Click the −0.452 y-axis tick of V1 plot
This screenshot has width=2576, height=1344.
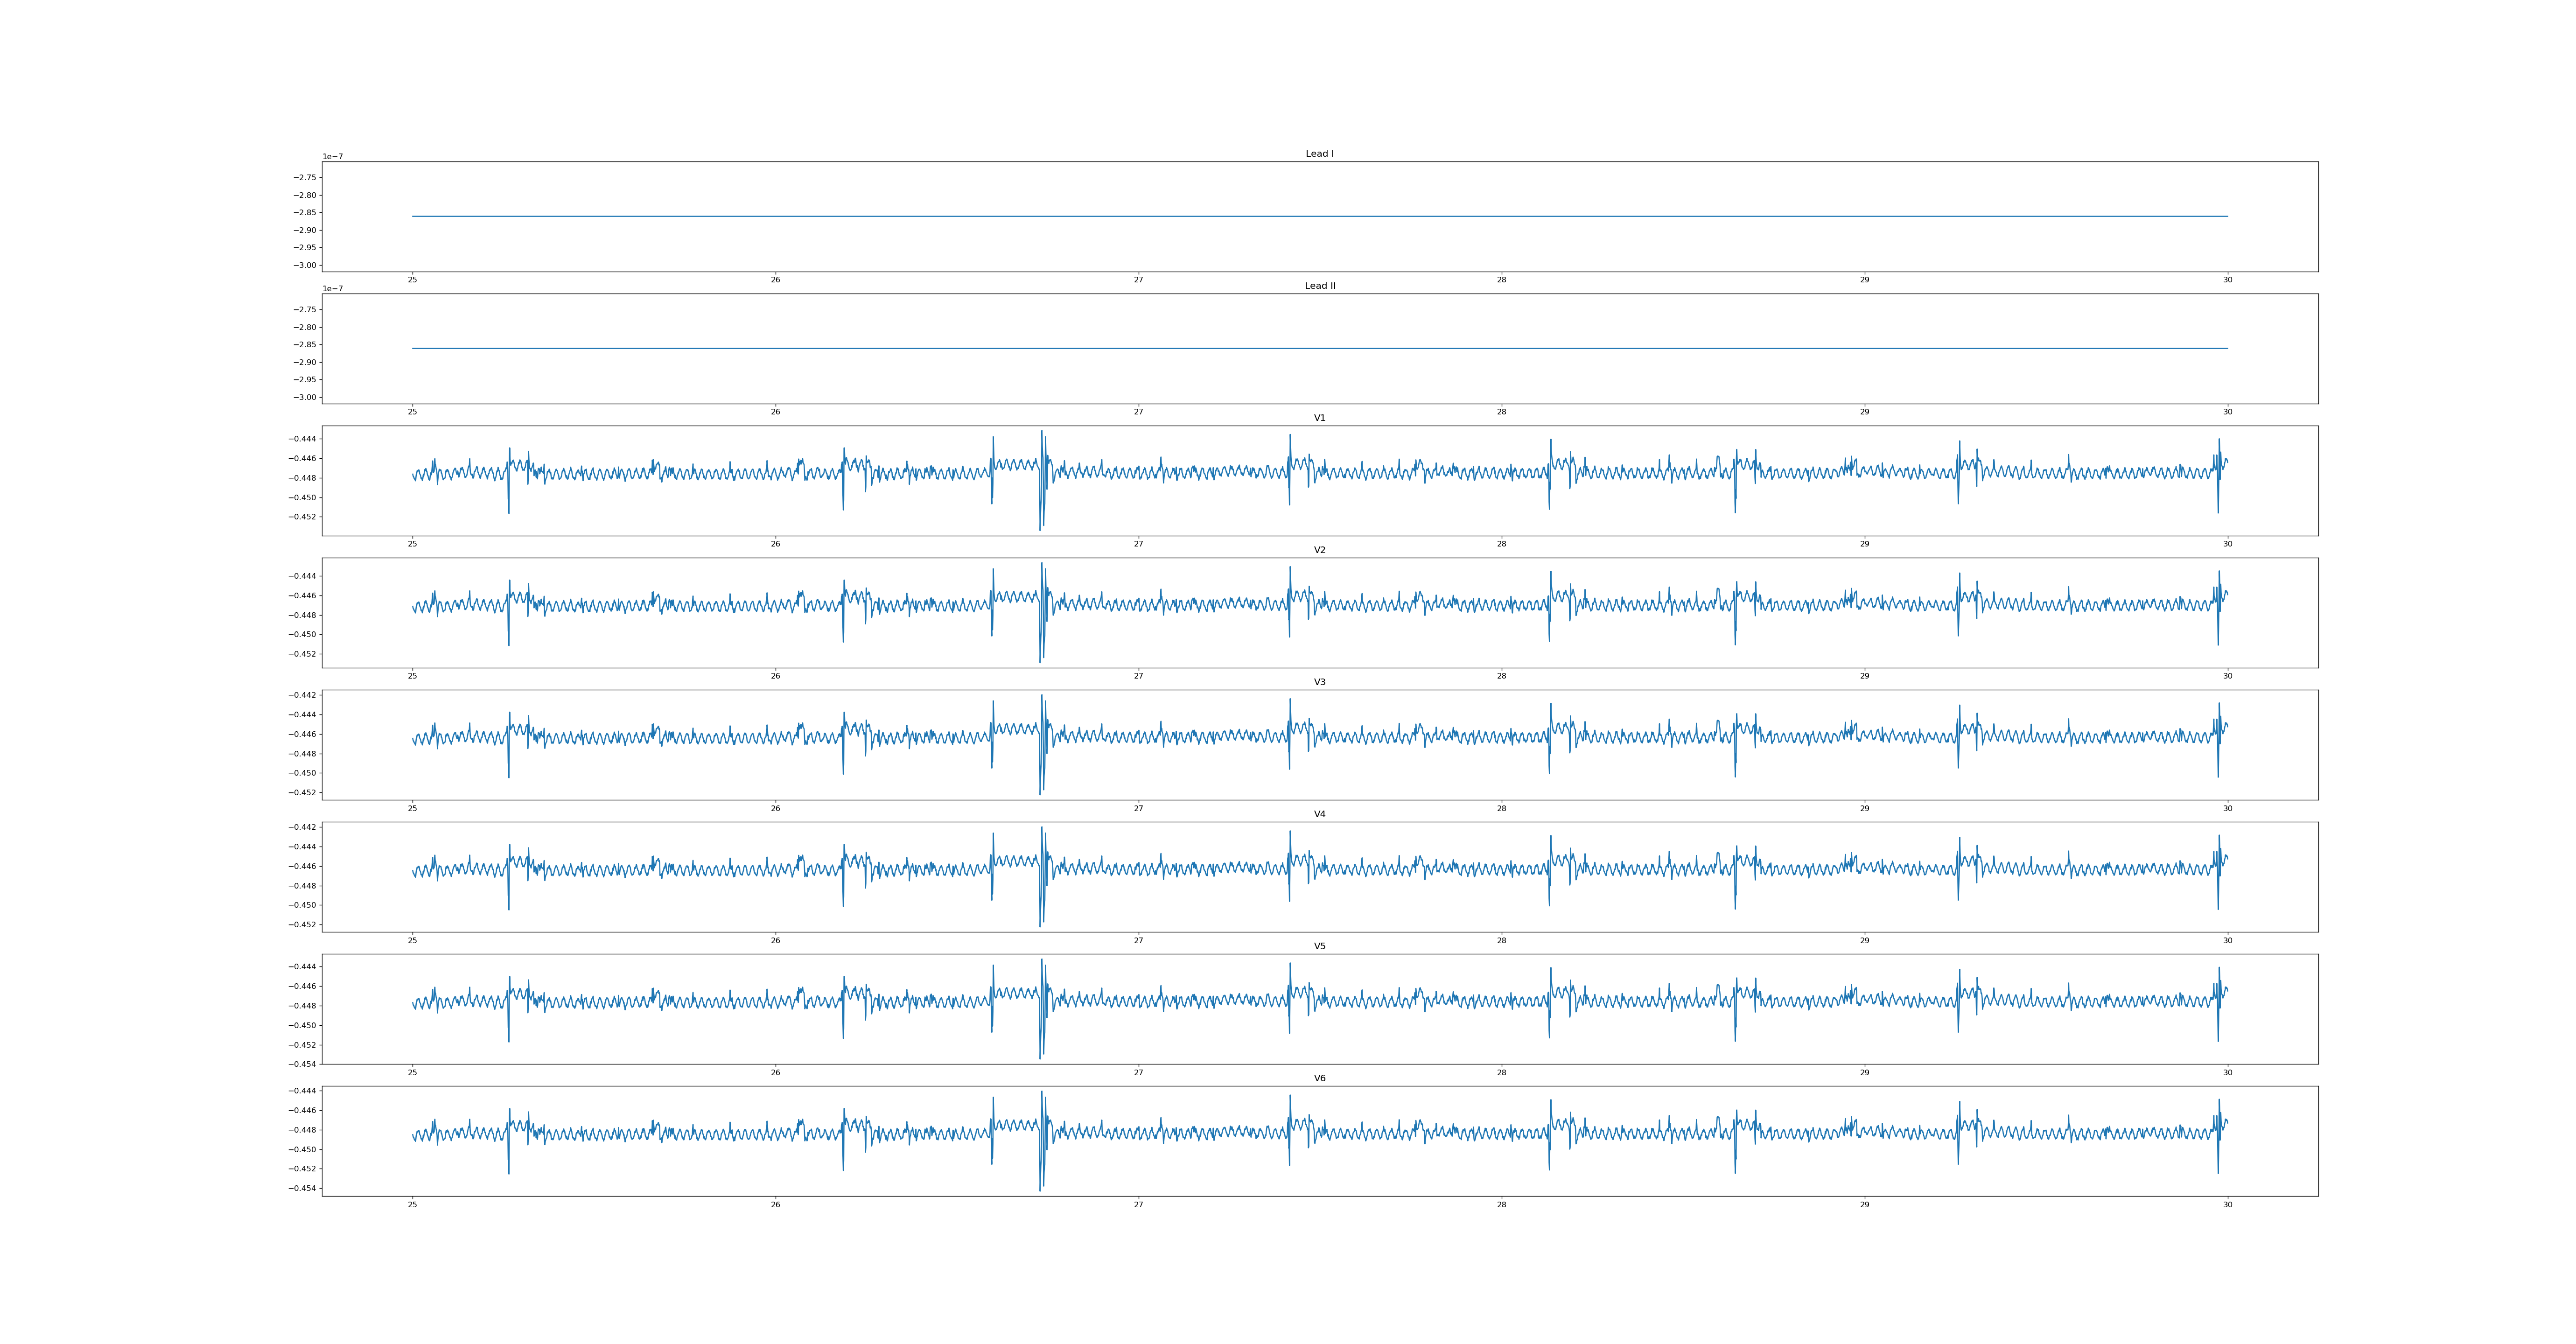coord(302,517)
